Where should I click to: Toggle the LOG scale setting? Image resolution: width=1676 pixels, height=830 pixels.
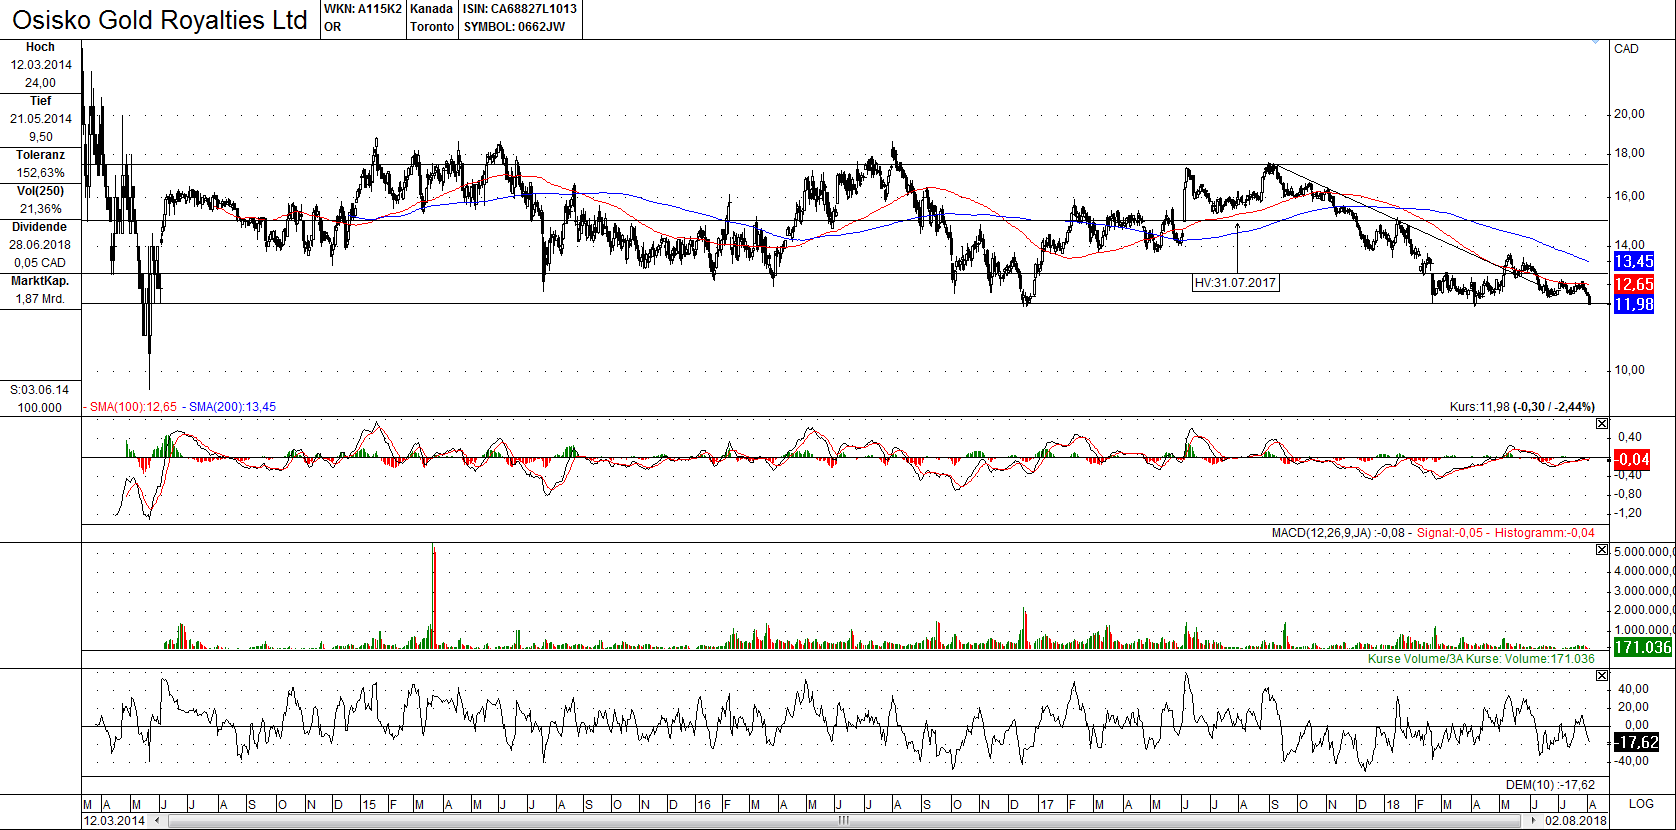(x=1641, y=804)
